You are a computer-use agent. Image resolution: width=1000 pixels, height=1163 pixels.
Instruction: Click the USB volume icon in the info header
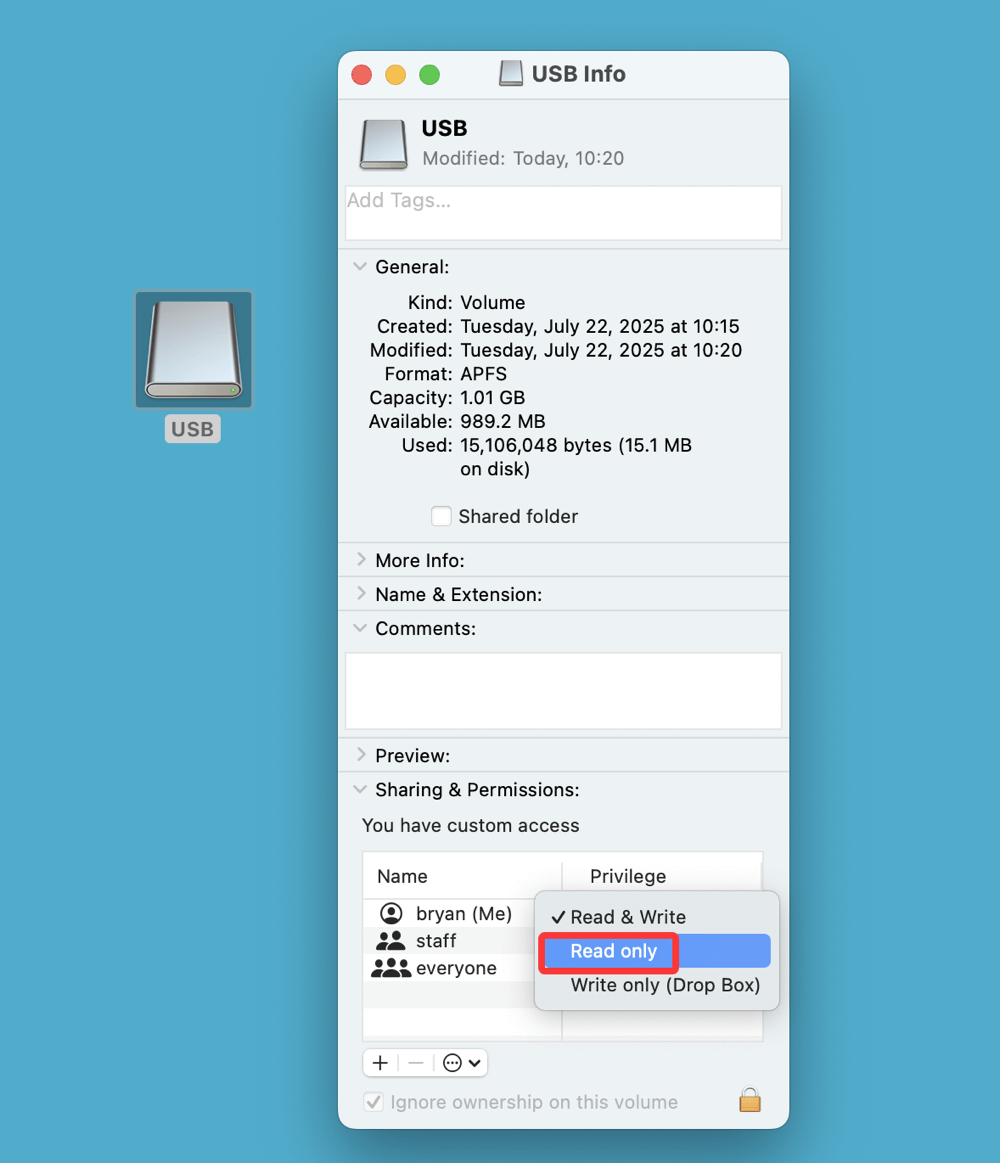click(383, 144)
